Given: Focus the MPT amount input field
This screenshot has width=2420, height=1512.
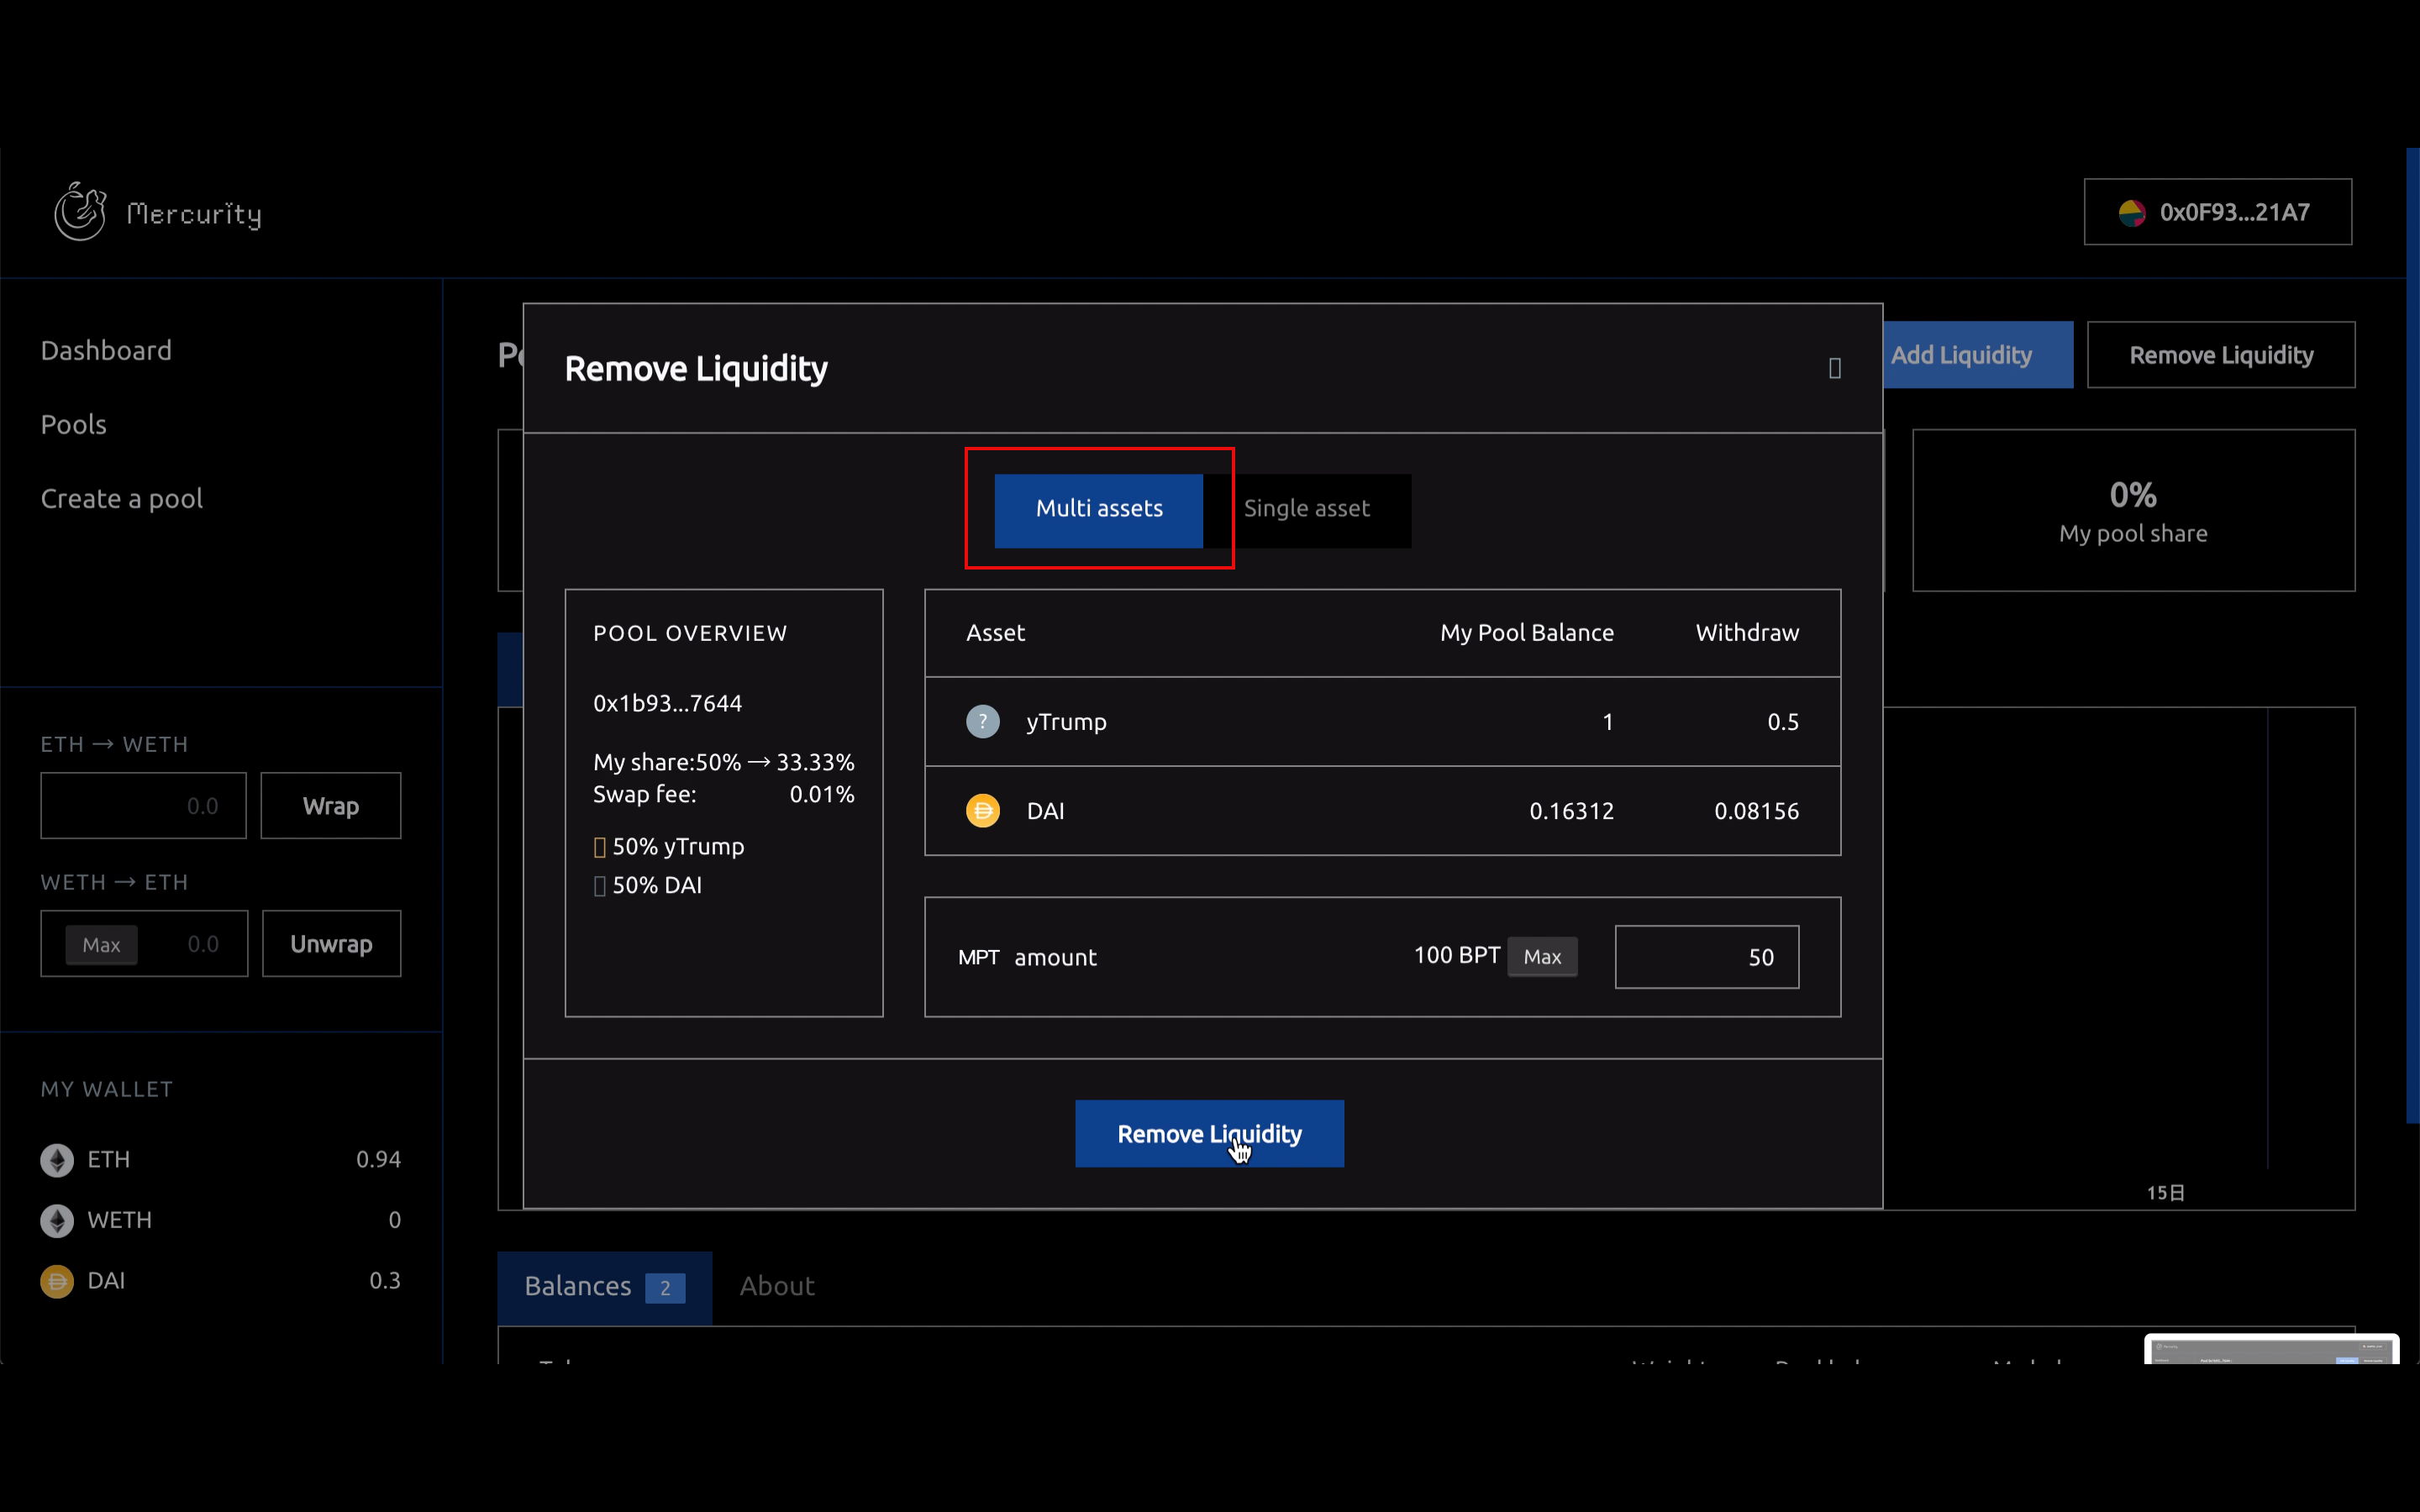Looking at the screenshot, I should pos(1706,958).
